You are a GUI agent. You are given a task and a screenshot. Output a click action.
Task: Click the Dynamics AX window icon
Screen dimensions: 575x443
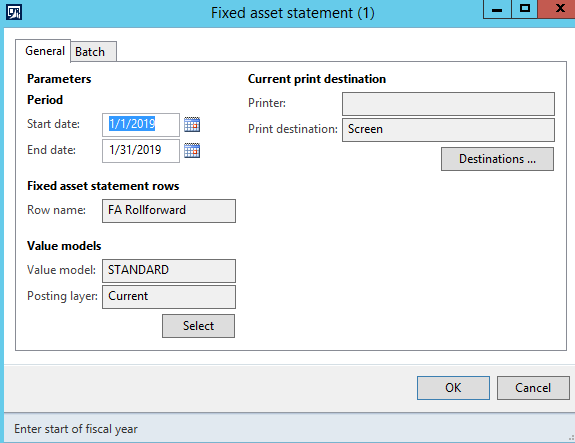click(14, 12)
